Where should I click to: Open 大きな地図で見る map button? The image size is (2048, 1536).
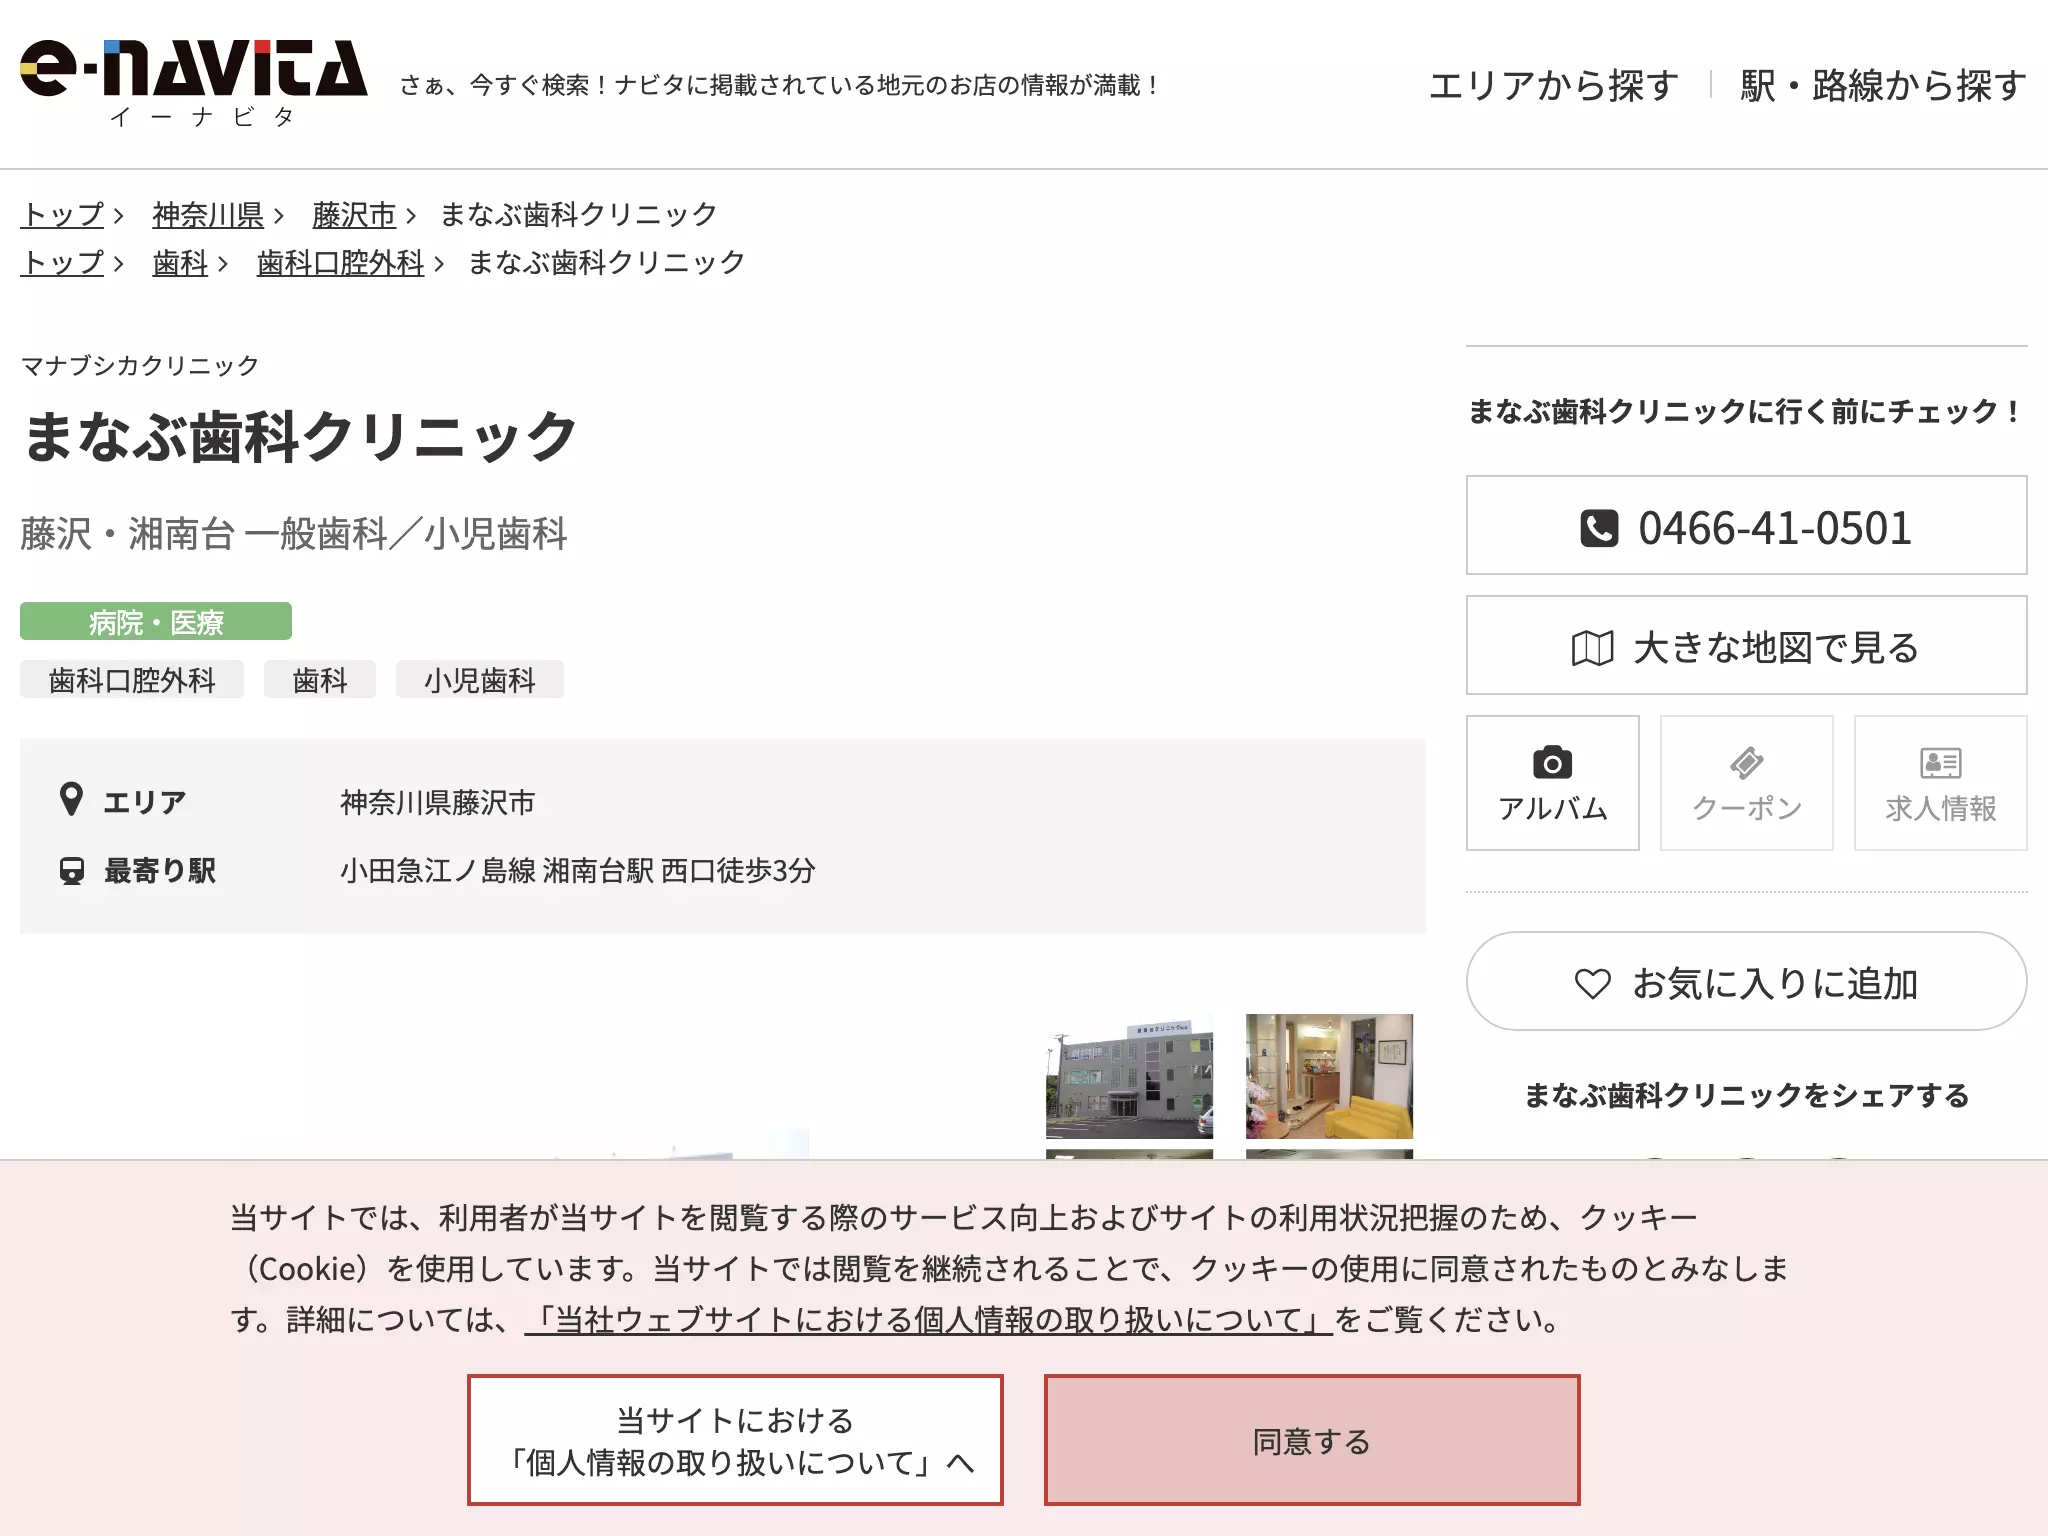tap(1746, 645)
